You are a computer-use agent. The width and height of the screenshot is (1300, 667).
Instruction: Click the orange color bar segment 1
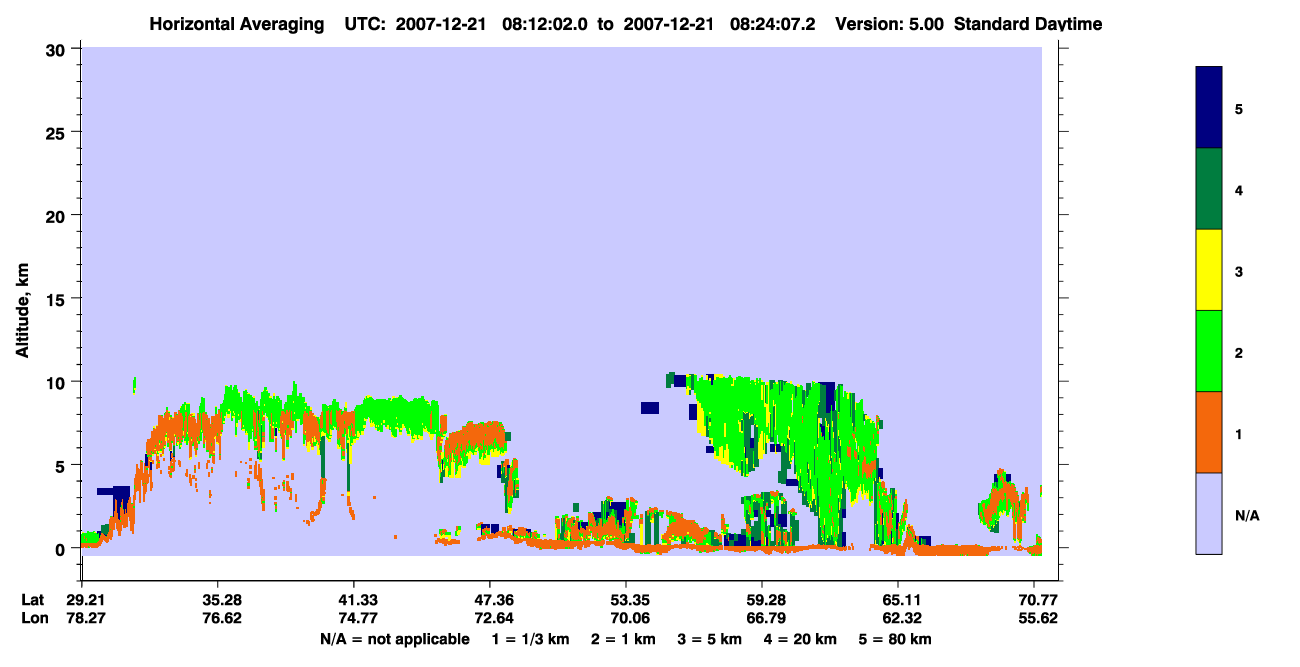[x=1209, y=432]
